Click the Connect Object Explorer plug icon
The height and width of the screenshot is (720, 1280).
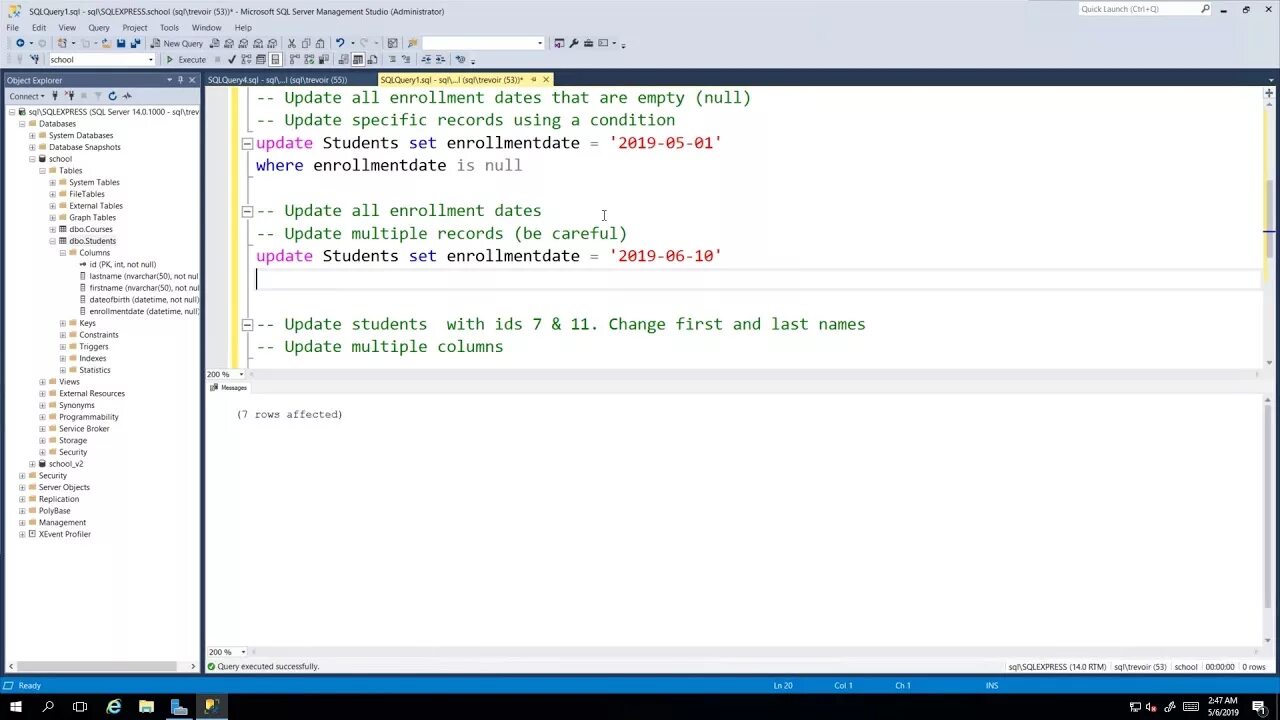55,96
